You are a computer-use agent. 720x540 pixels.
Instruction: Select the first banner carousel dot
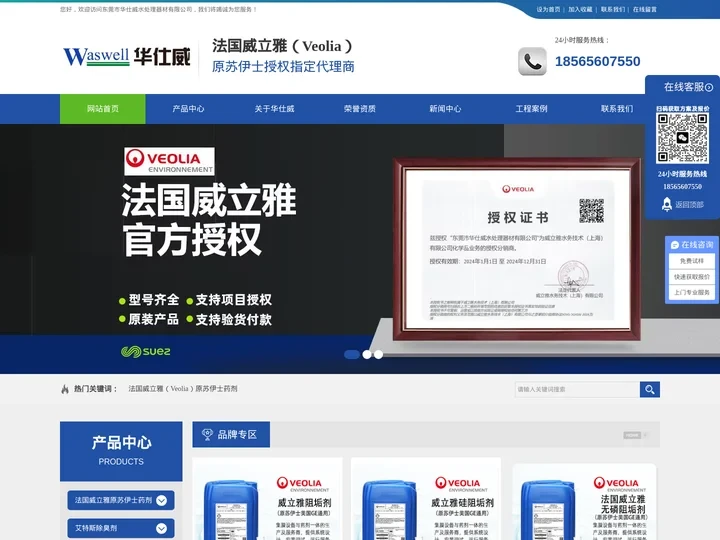point(352,354)
